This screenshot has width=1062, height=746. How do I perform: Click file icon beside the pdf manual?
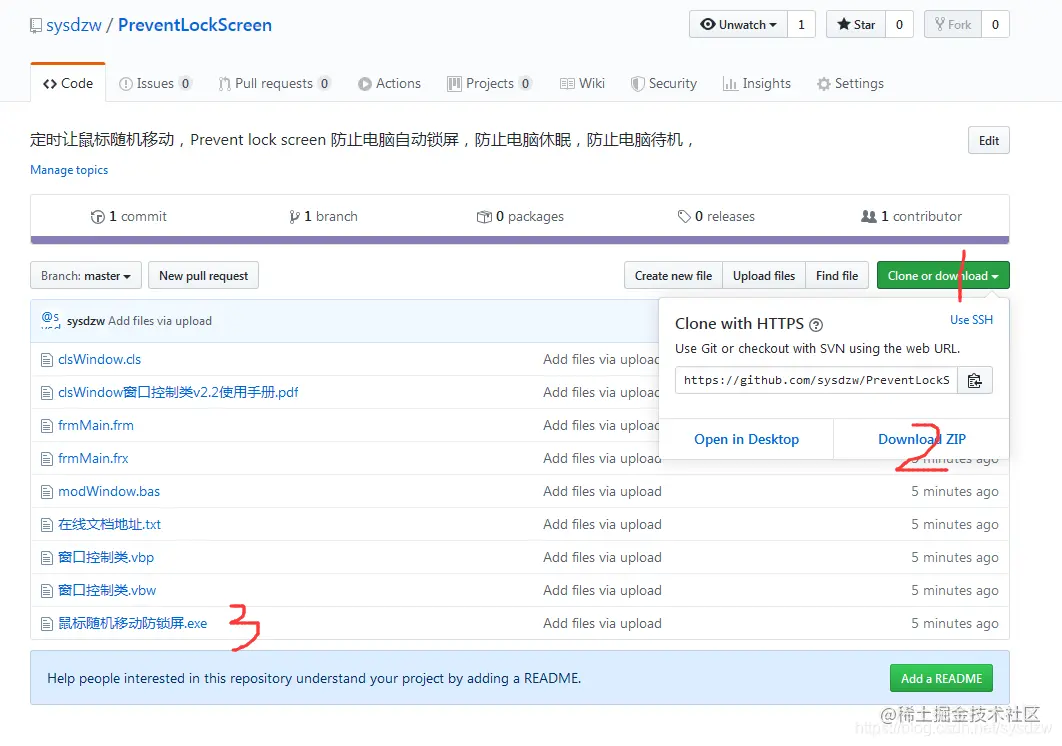point(47,392)
